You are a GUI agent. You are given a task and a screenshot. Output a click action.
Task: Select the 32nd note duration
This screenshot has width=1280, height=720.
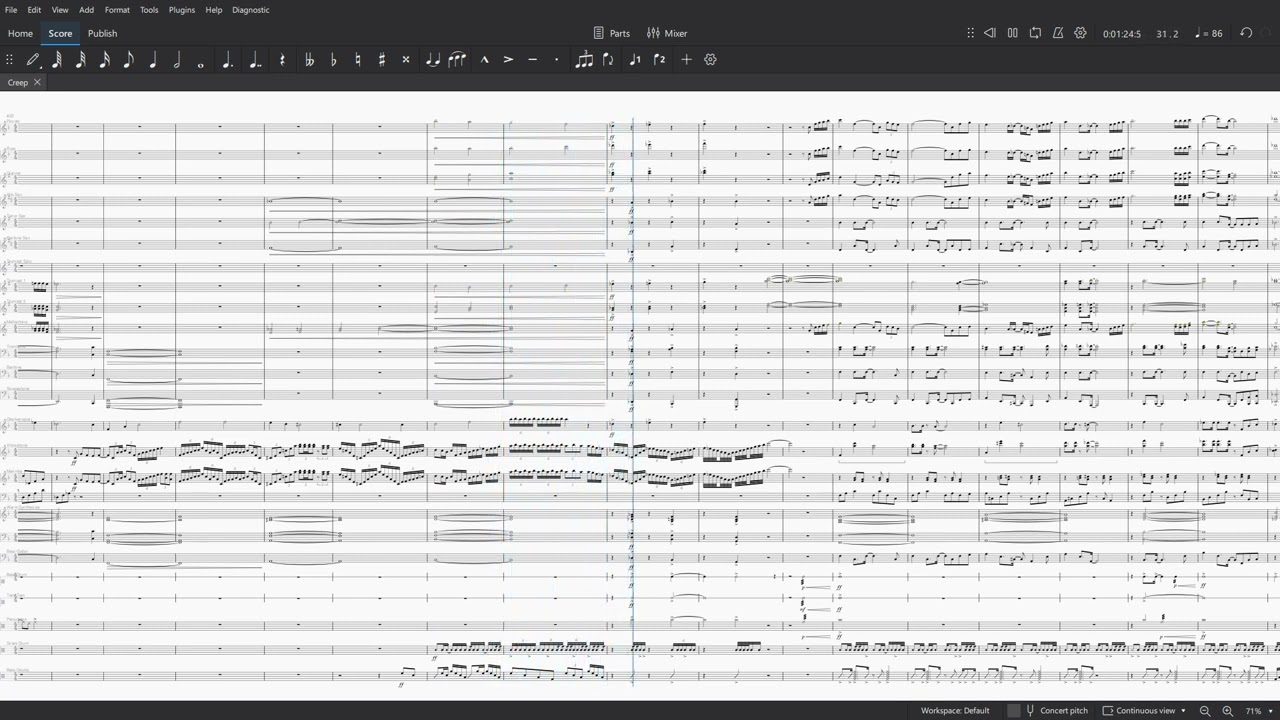coord(81,60)
